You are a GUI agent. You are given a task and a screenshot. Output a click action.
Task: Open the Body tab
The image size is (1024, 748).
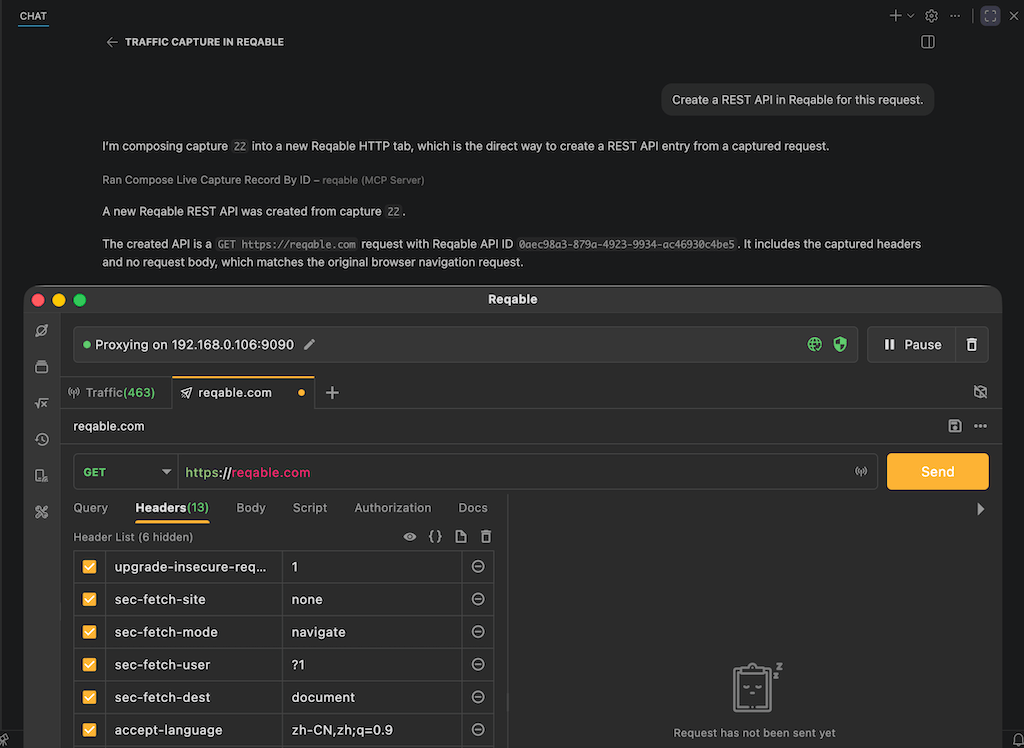(251, 508)
